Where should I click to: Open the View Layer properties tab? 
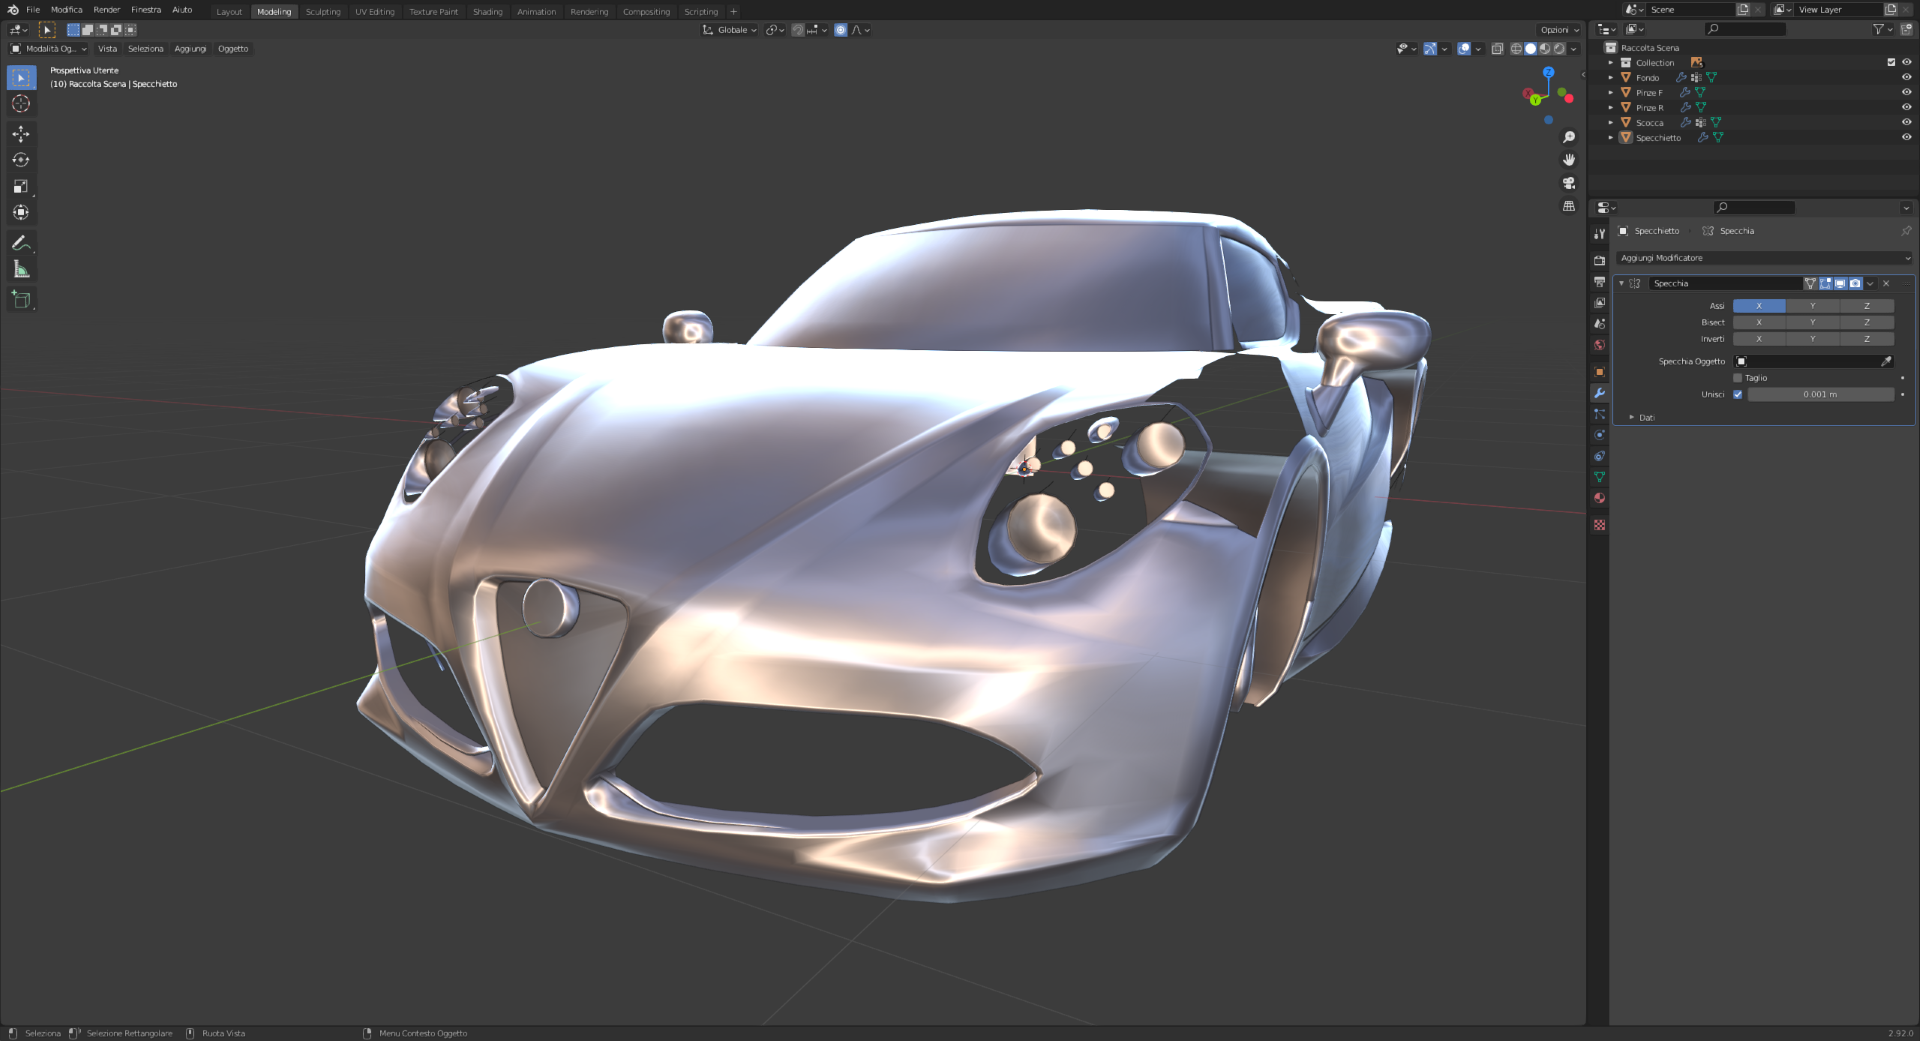pos(1599,303)
